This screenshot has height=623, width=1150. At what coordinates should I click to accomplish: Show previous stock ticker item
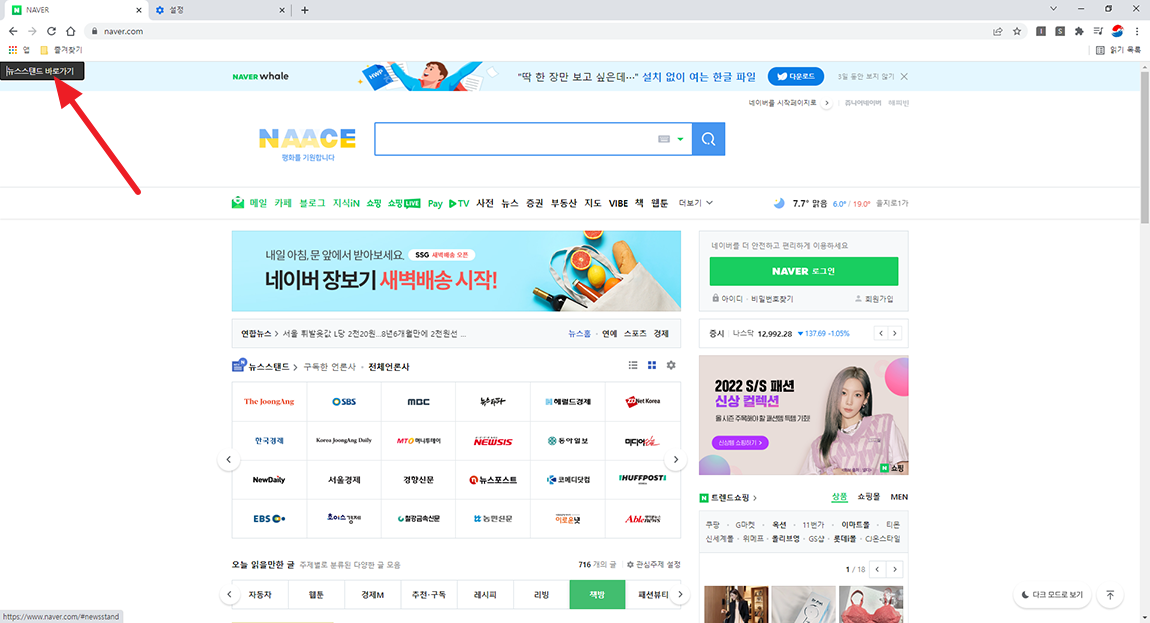pos(881,333)
